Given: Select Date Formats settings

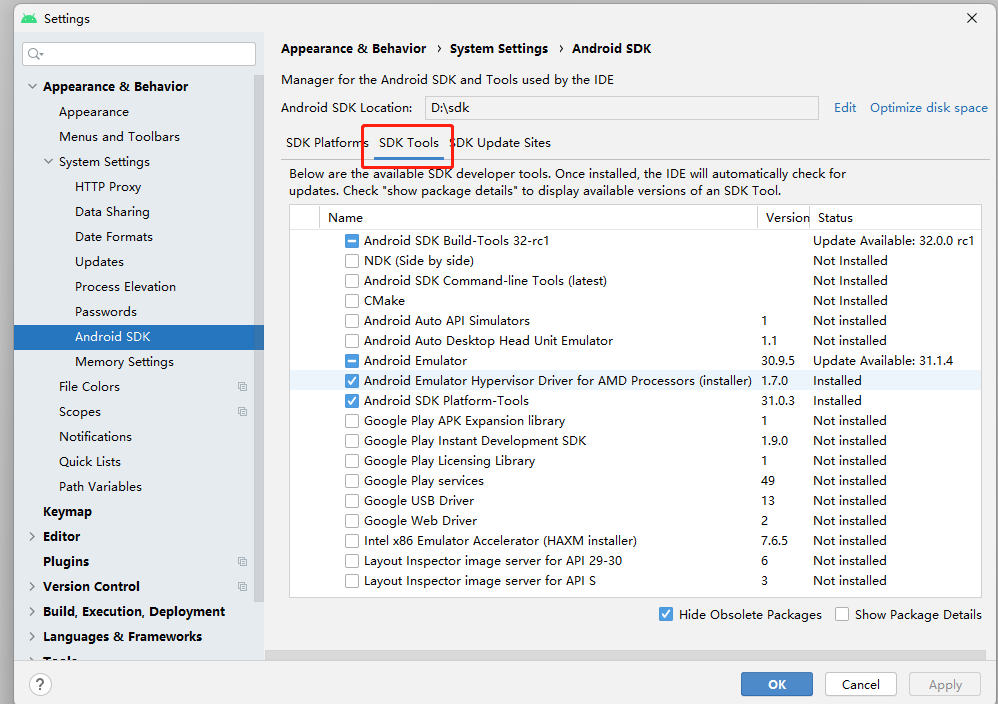Looking at the screenshot, I should (x=113, y=236).
